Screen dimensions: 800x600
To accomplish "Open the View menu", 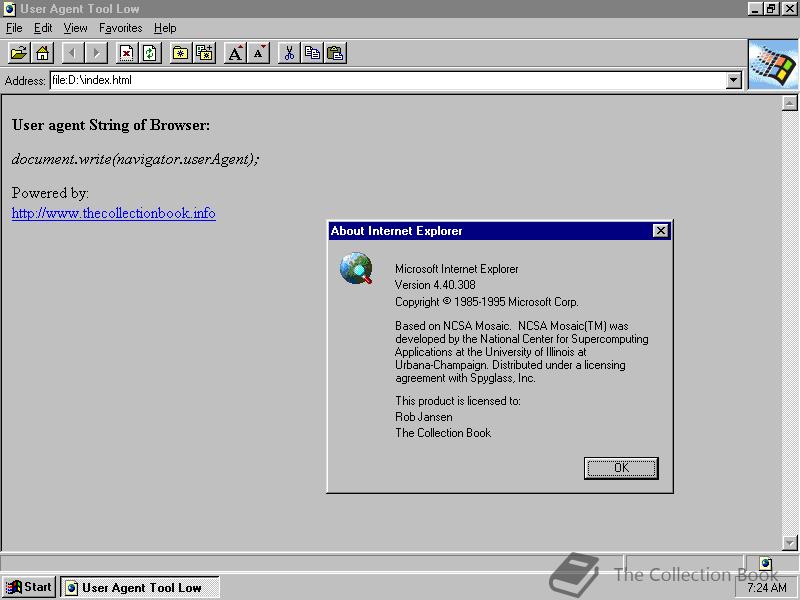I will click(x=75, y=28).
